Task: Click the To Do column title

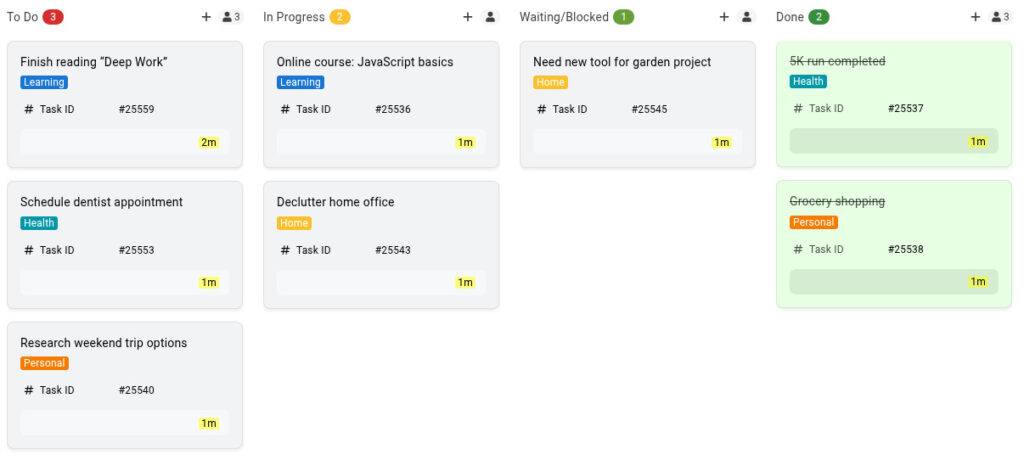Action: tap(23, 17)
